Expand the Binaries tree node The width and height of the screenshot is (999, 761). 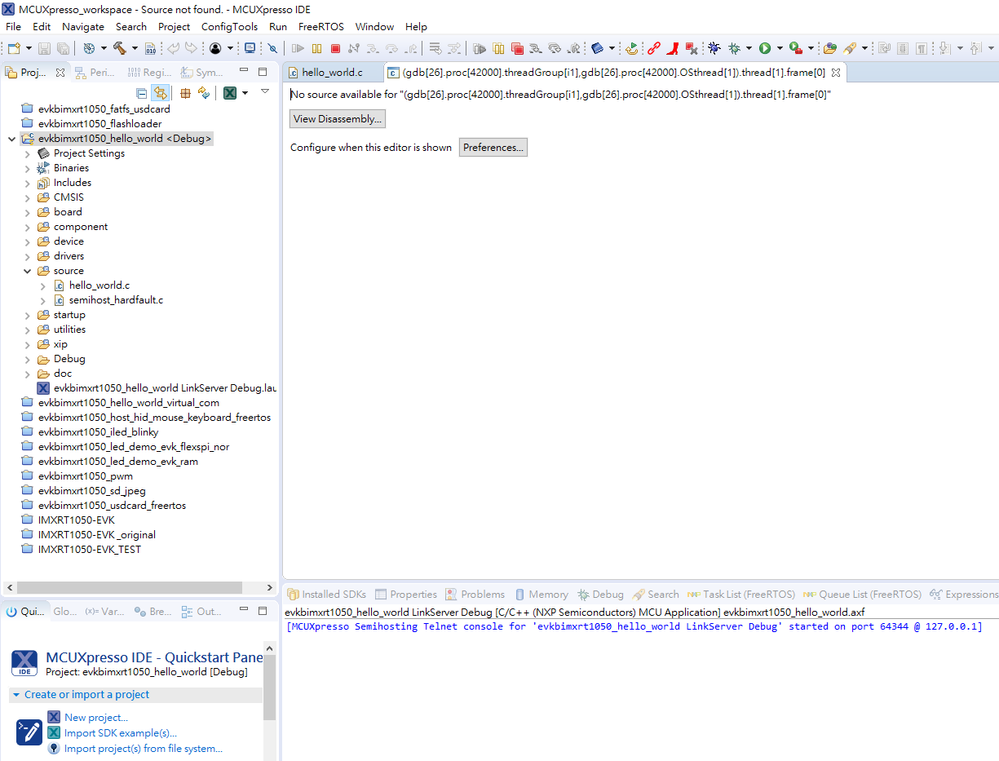[x=27, y=168]
